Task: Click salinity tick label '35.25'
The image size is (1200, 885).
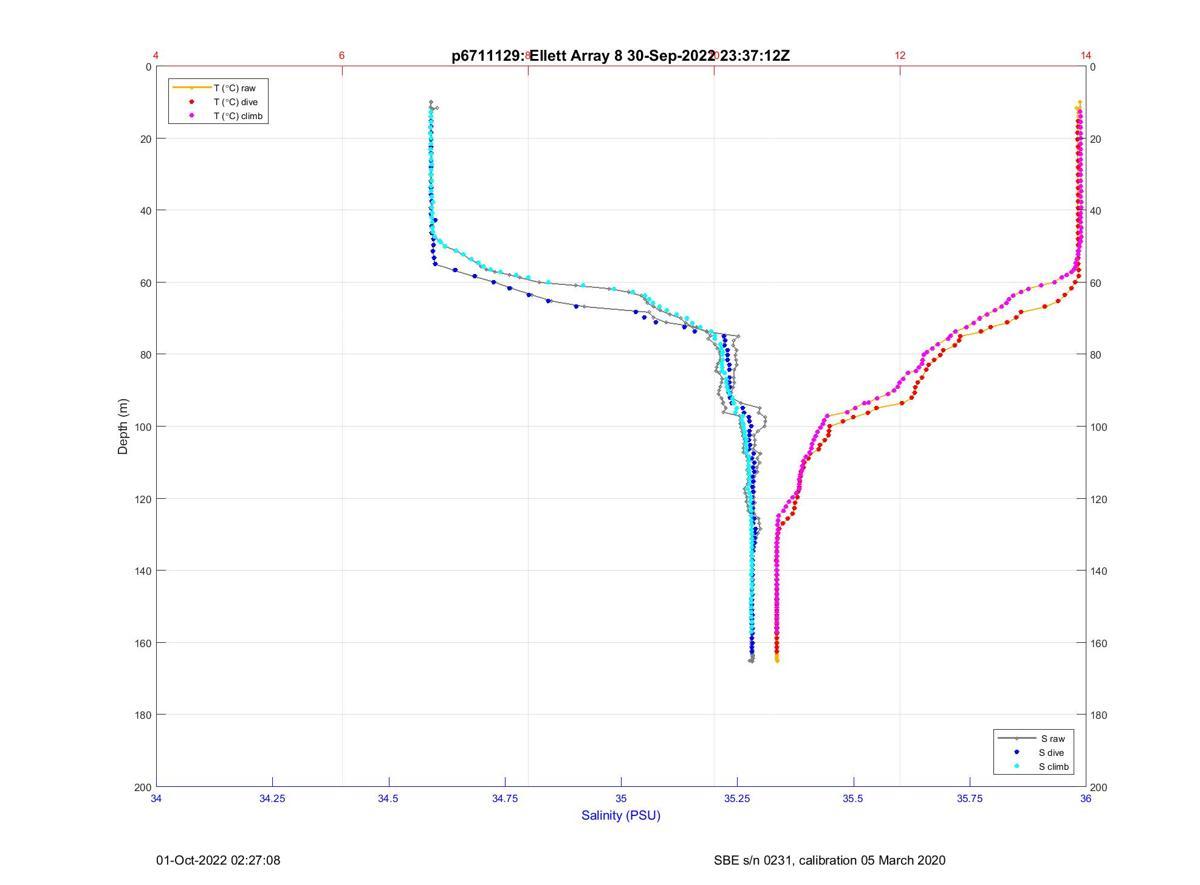Action: (737, 798)
